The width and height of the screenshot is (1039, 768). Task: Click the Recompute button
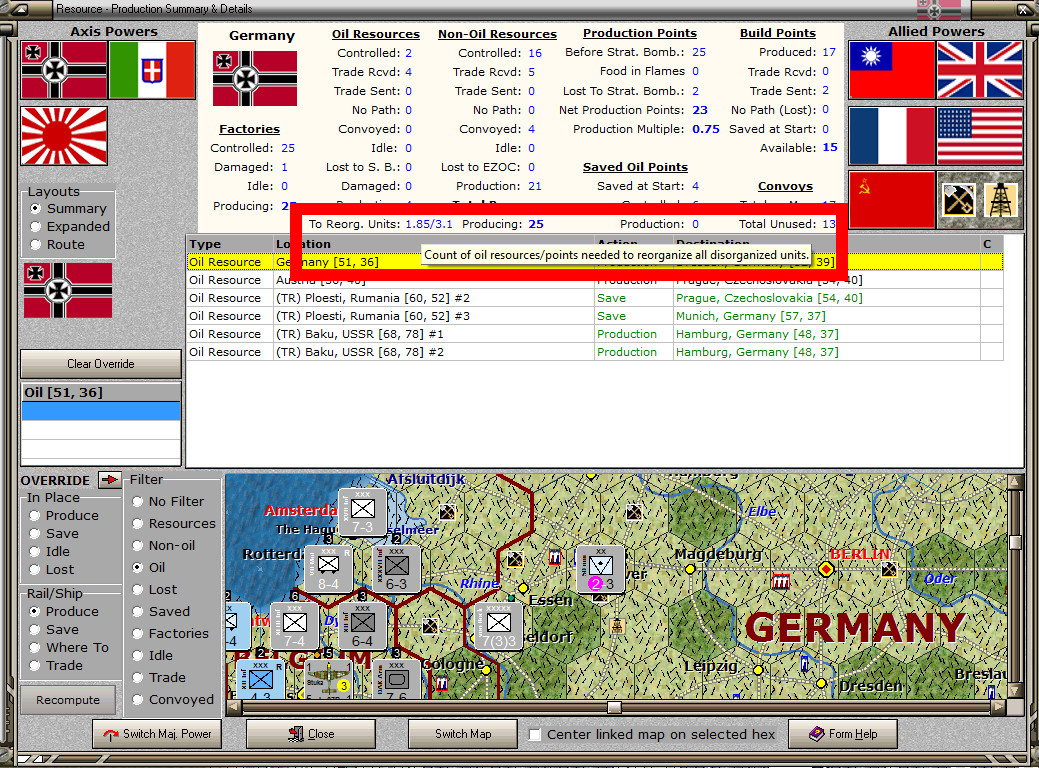click(x=68, y=700)
